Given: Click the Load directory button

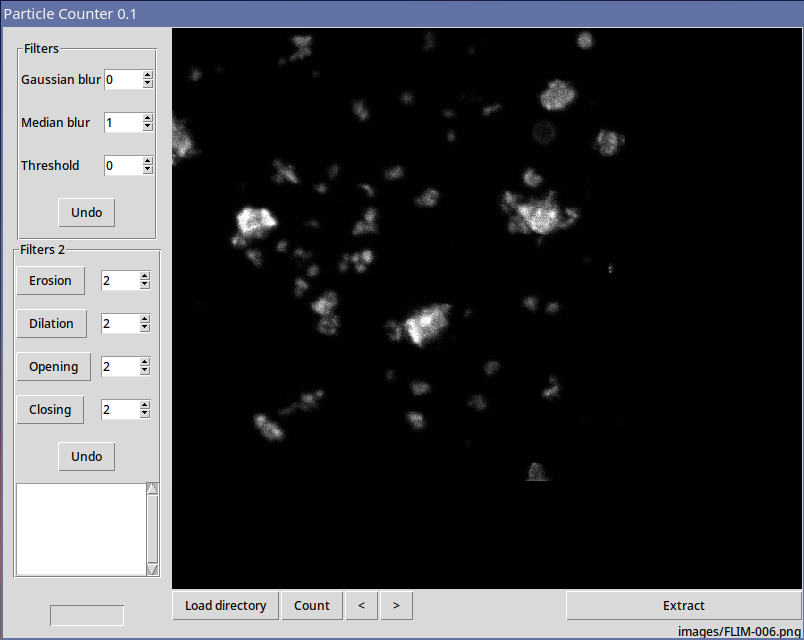Looking at the screenshot, I should 226,606.
